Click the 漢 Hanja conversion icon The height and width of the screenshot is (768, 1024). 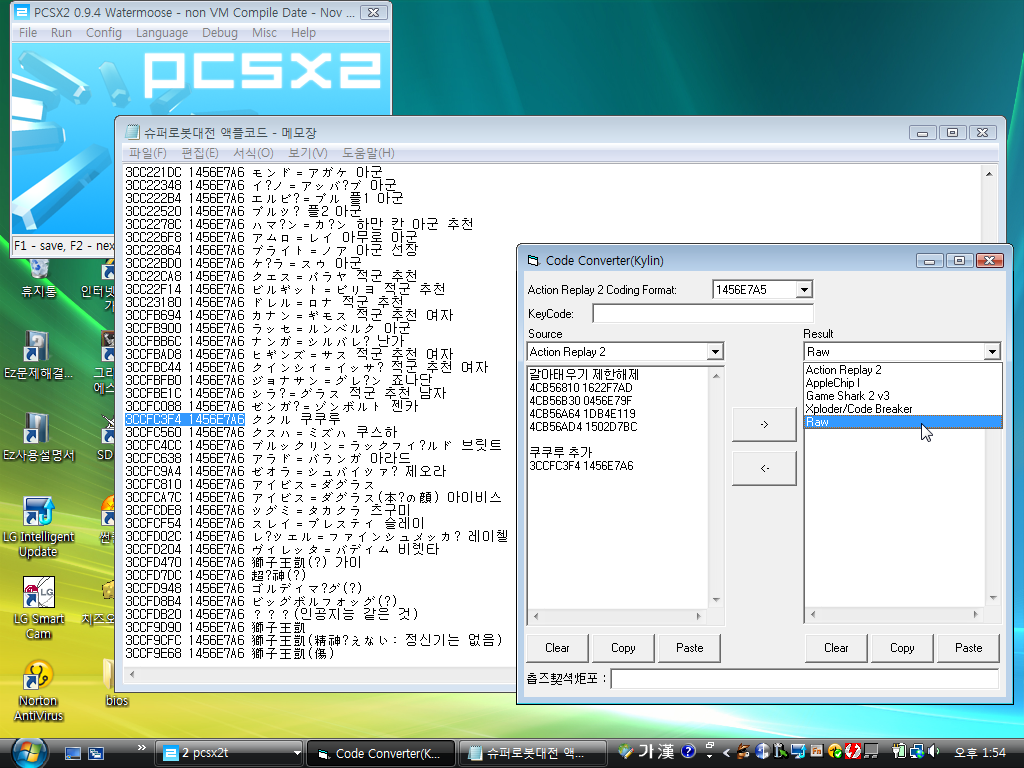666,752
